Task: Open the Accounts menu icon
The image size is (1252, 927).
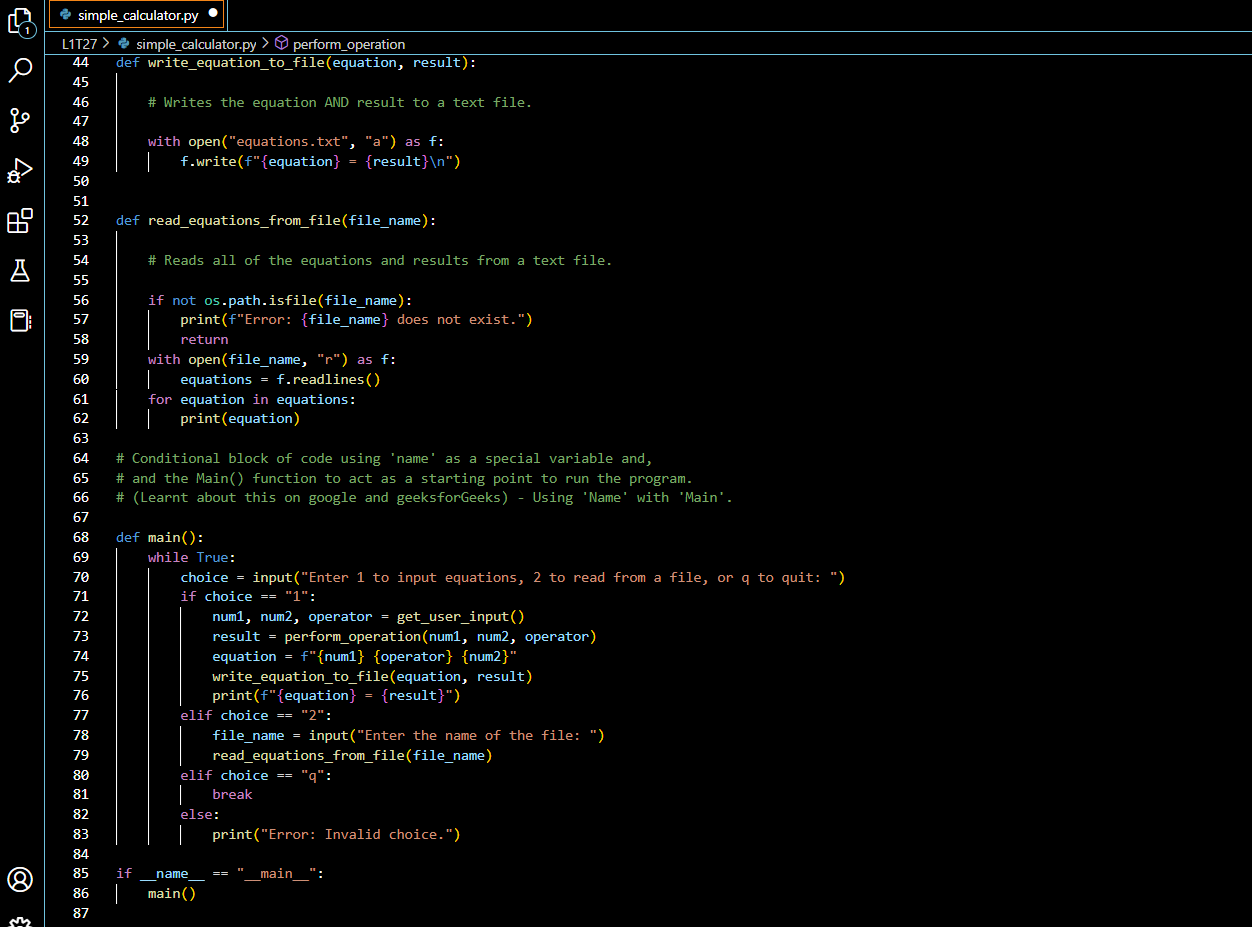Action: (x=20, y=879)
